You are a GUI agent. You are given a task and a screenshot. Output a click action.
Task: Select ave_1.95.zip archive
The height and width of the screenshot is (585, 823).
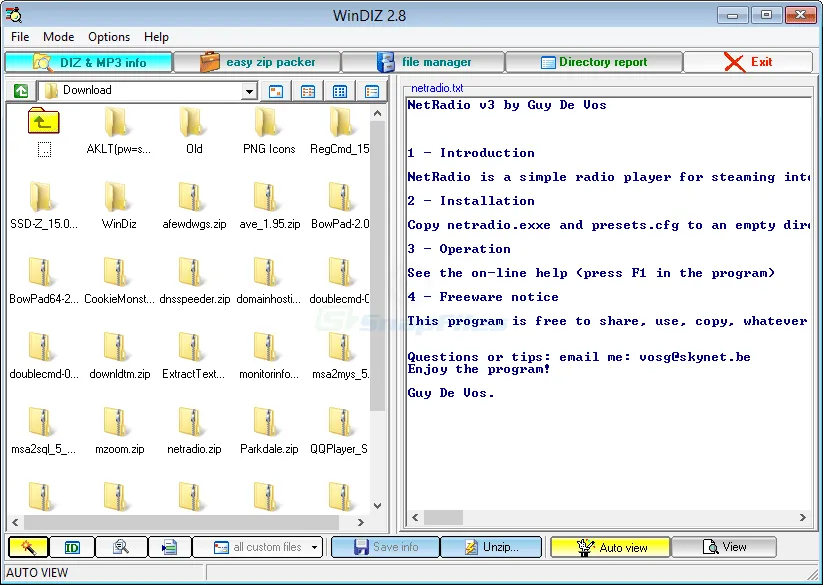click(269, 205)
